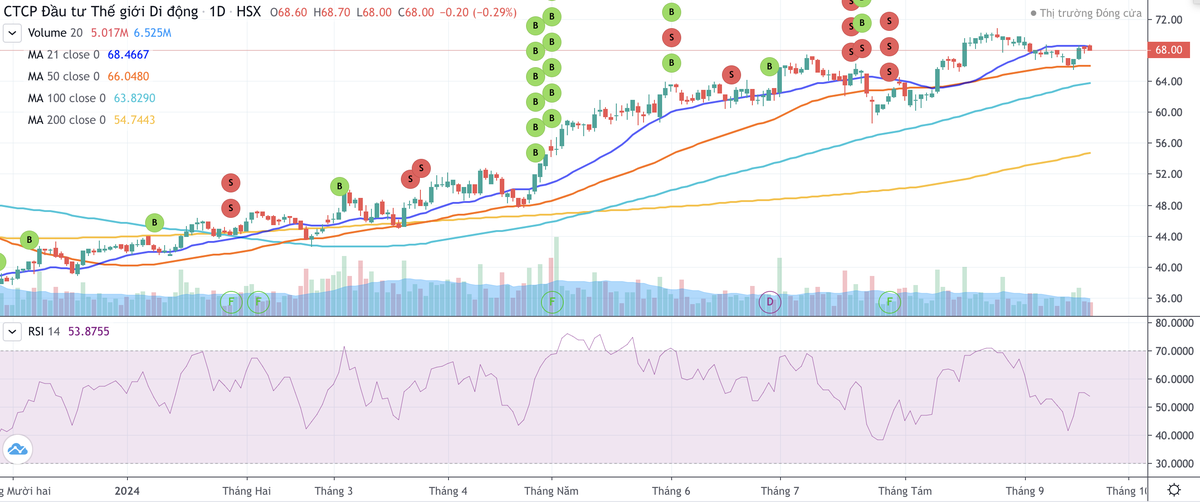1200x502 pixels.
Task: Click the F event marker near Tháng Tám
Action: (889, 300)
